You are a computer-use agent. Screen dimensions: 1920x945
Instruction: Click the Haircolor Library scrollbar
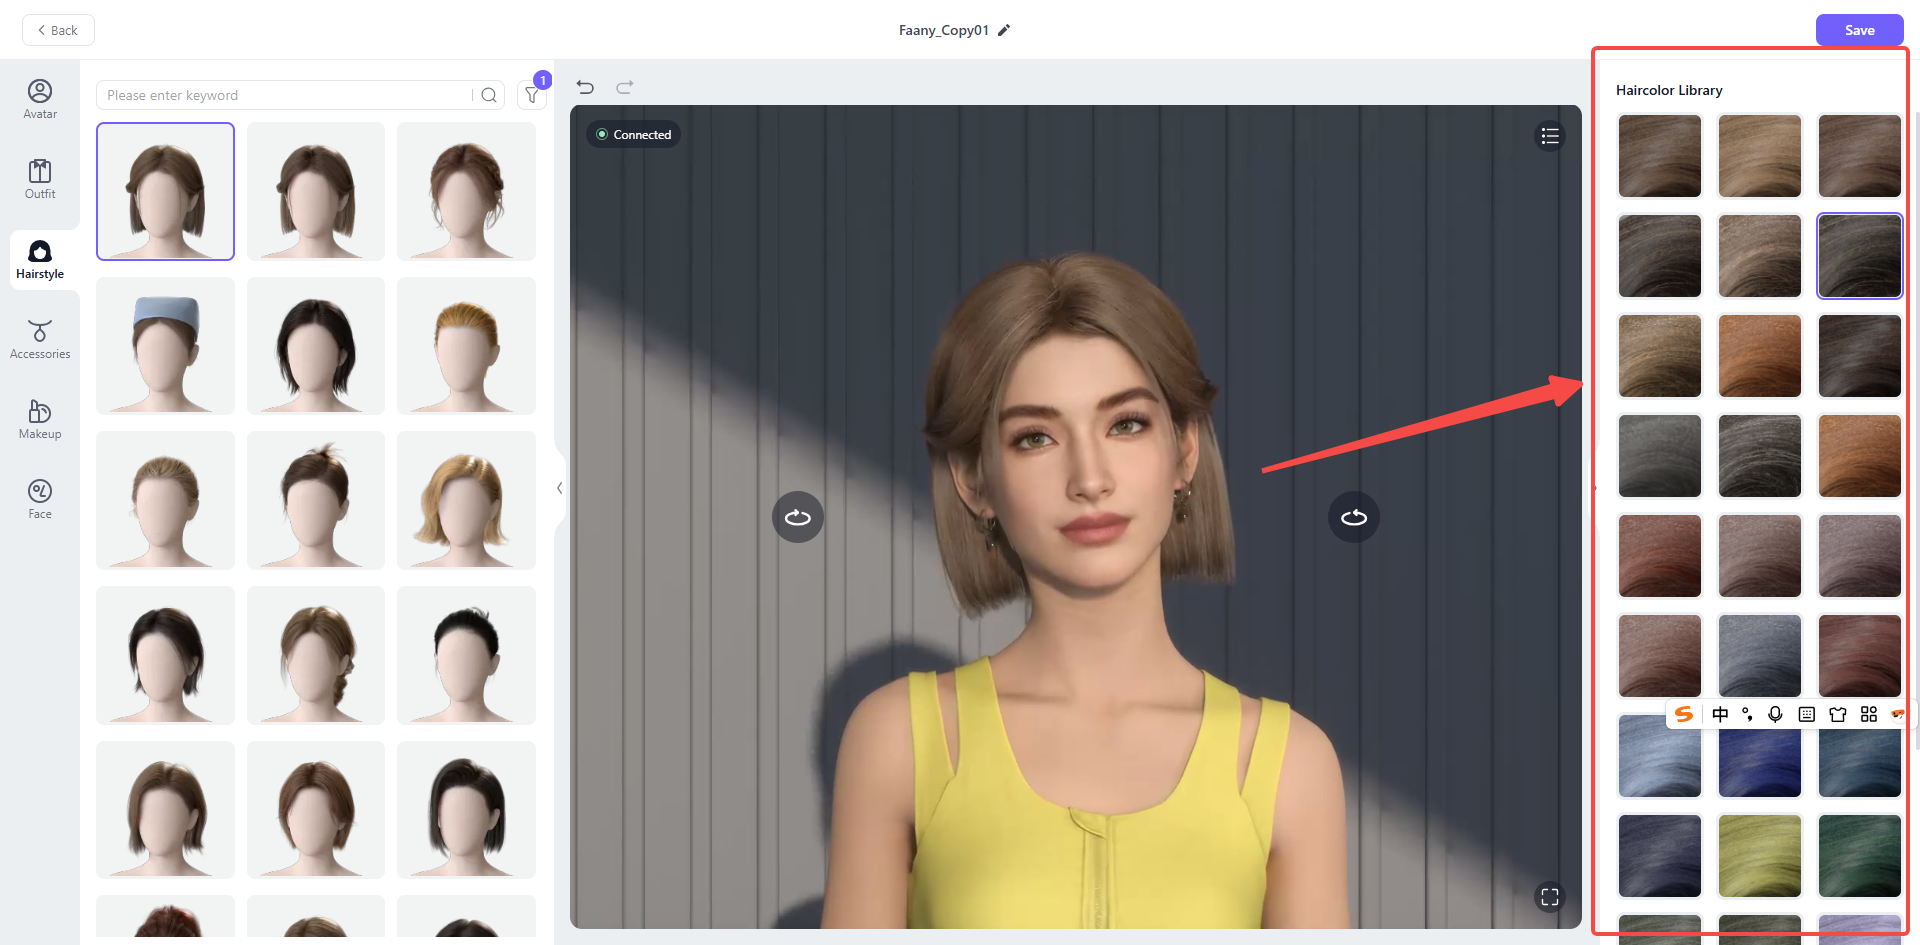tap(1917, 430)
